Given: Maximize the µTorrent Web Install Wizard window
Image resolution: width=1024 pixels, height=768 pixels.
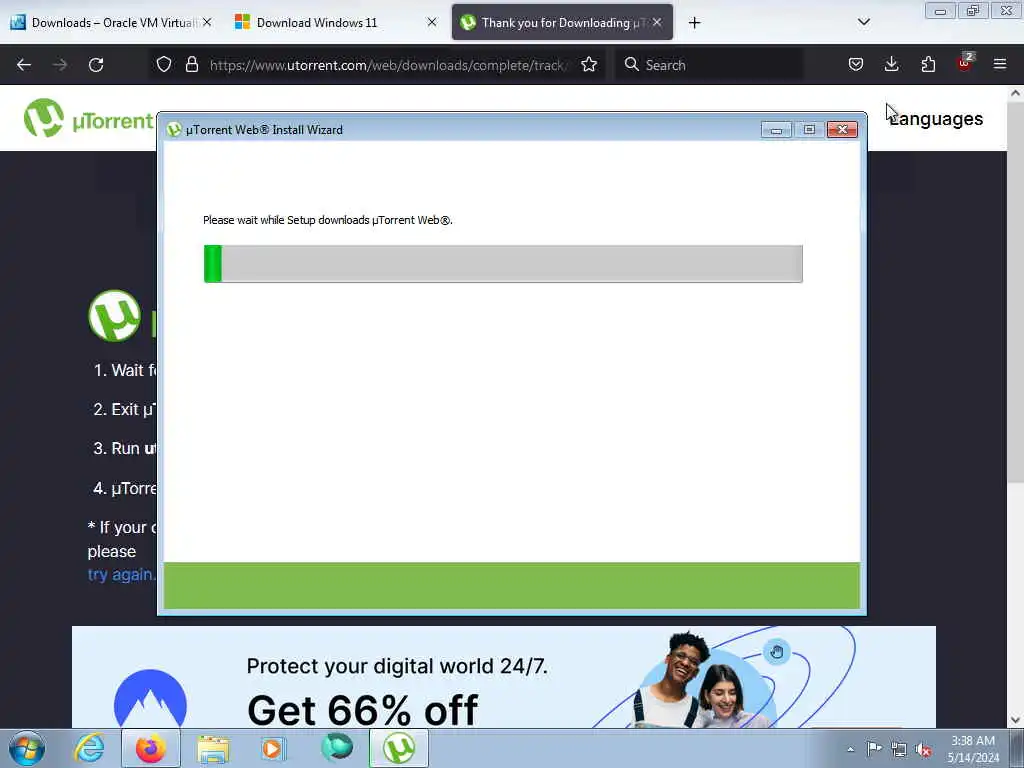Looking at the screenshot, I should (x=809, y=130).
